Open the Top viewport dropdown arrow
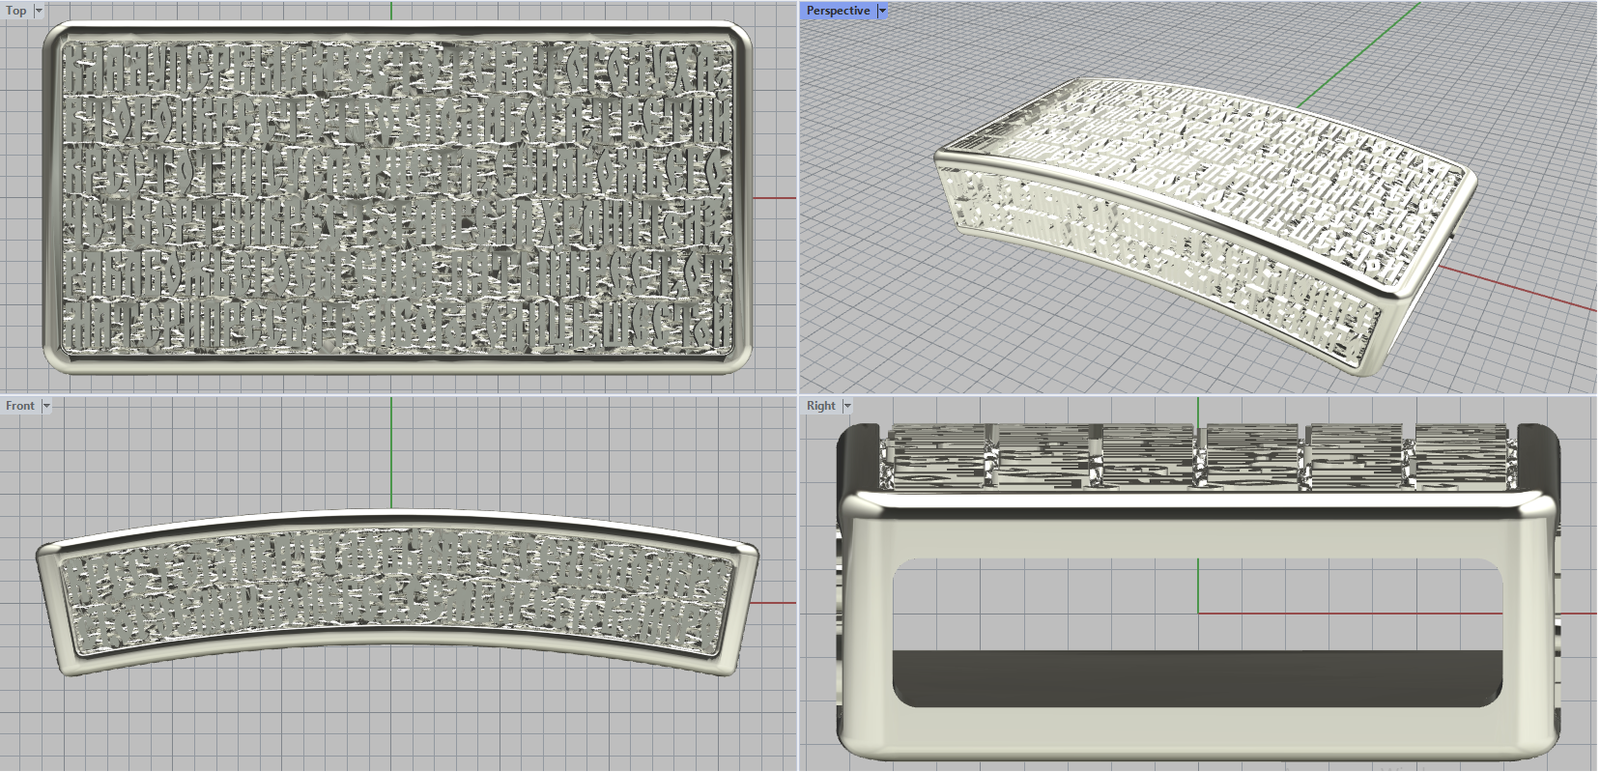The width and height of the screenshot is (1600, 772). [x=39, y=11]
